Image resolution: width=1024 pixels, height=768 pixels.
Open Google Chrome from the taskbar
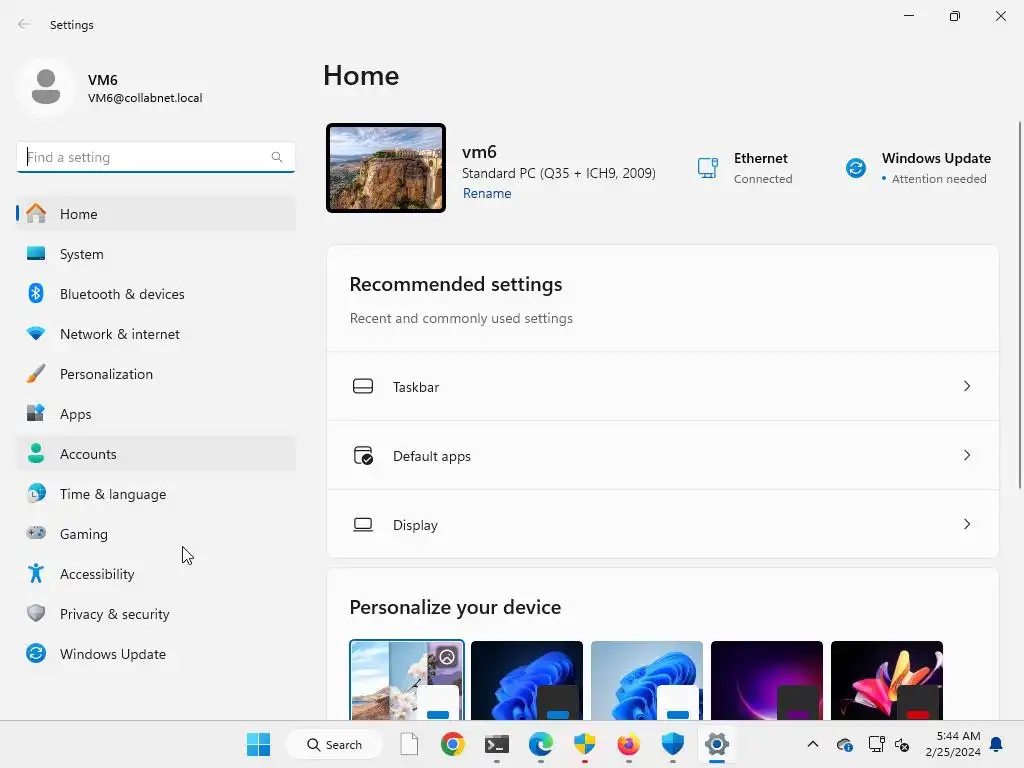pos(453,744)
